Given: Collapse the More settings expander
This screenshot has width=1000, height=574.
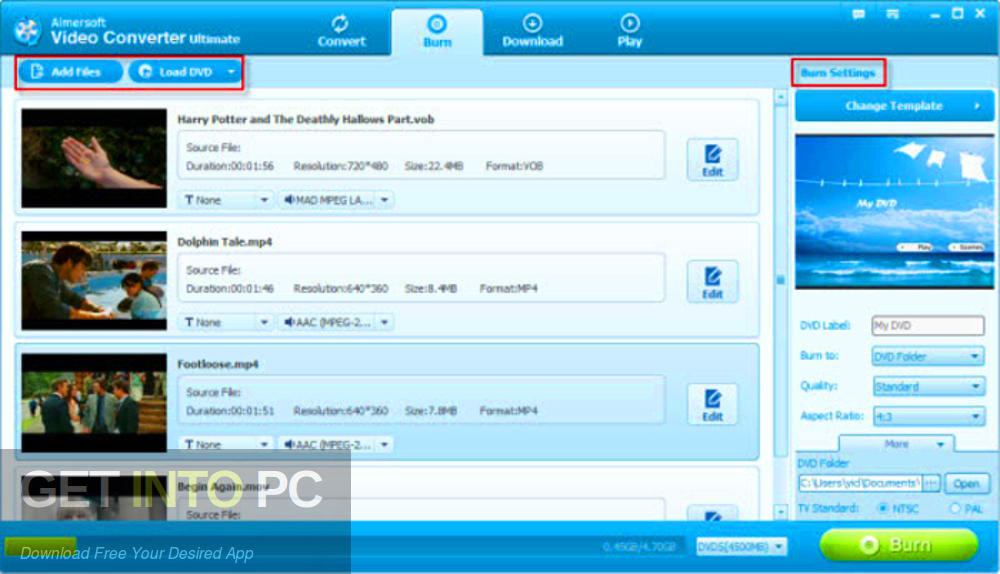Looking at the screenshot, I should pyautogui.click(x=897, y=444).
